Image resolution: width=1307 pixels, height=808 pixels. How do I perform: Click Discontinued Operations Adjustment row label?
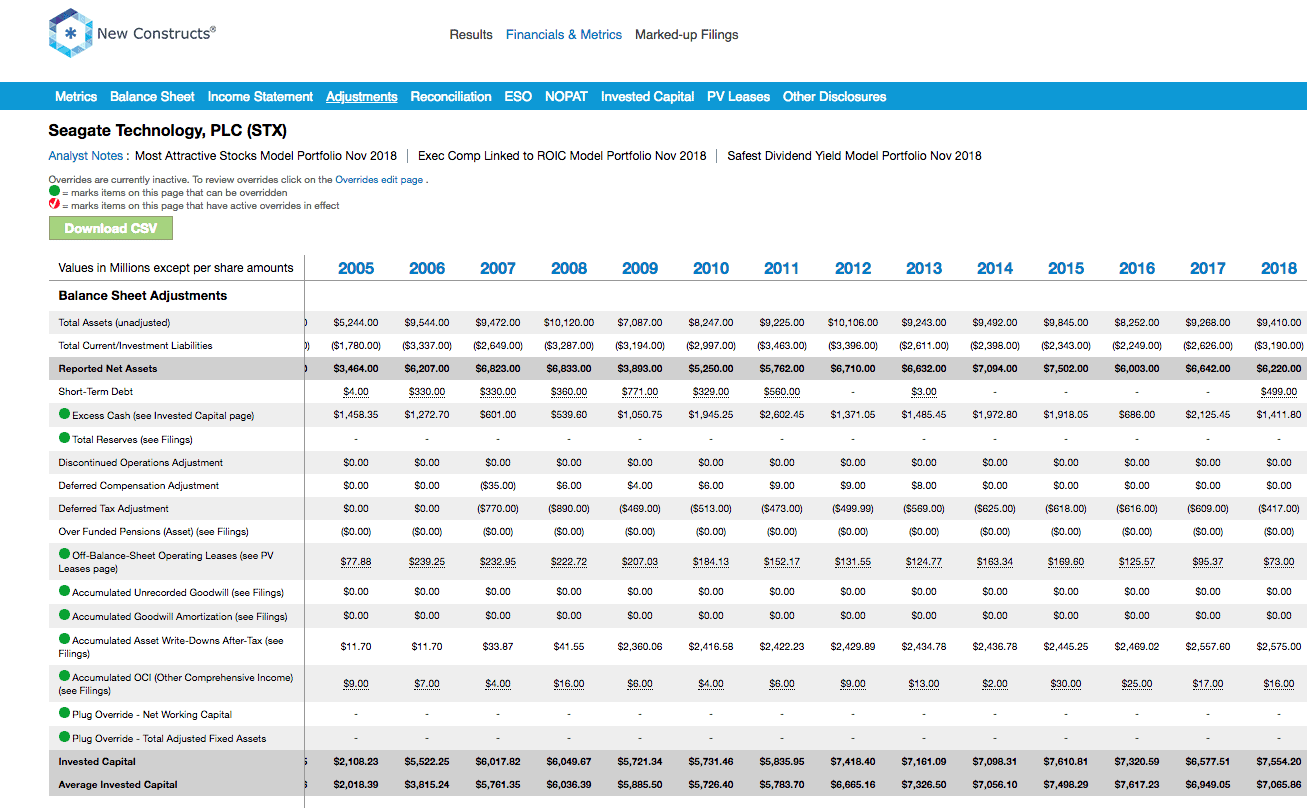point(142,463)
